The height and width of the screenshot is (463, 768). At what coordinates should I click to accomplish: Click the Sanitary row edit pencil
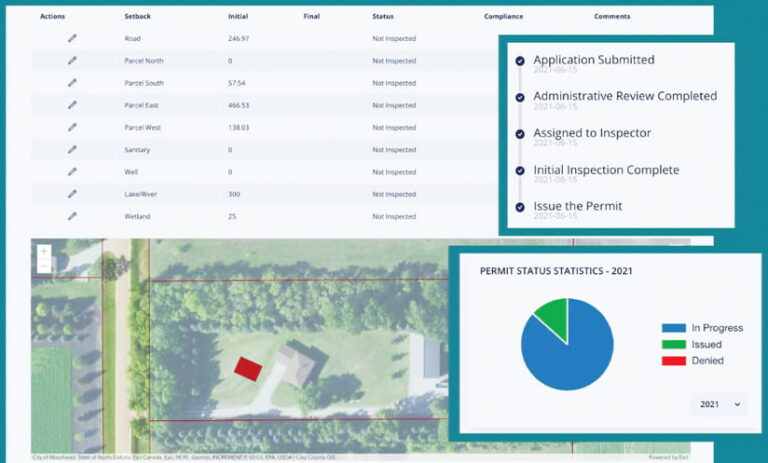point(72,149)
